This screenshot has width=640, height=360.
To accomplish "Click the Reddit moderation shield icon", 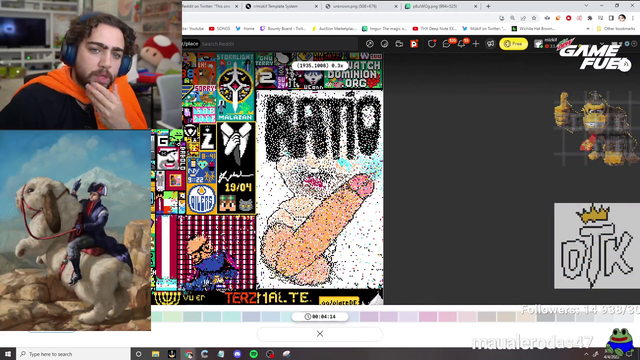I will coord(431,44).
